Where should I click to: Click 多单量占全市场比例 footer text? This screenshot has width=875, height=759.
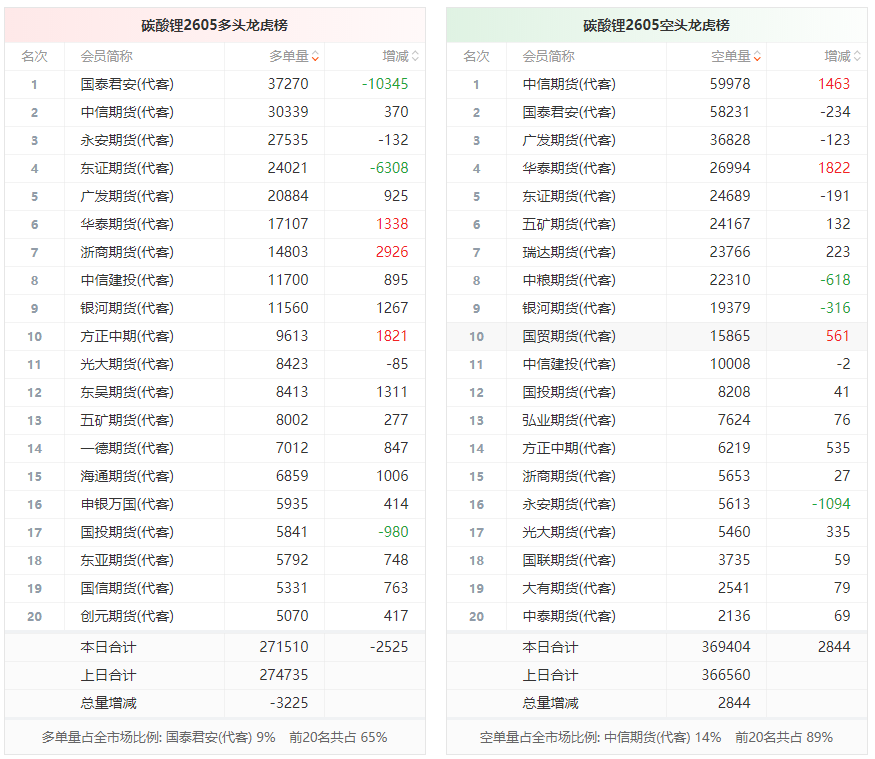pos(214,737)
